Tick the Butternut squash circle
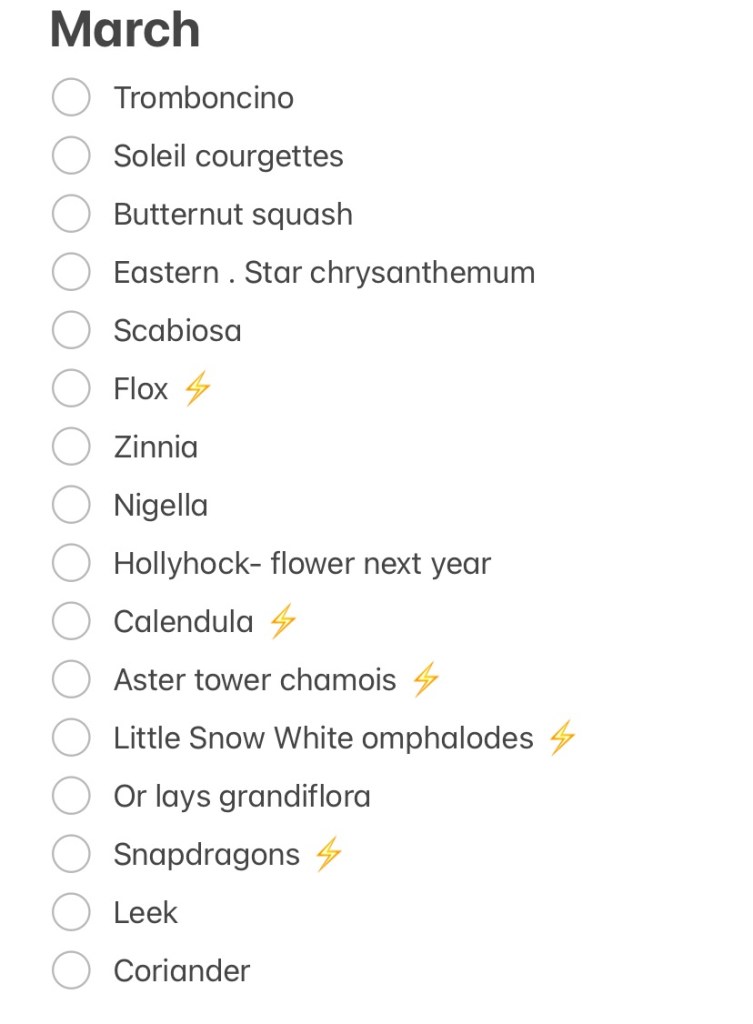753x1024 pixels. point(71,214)
